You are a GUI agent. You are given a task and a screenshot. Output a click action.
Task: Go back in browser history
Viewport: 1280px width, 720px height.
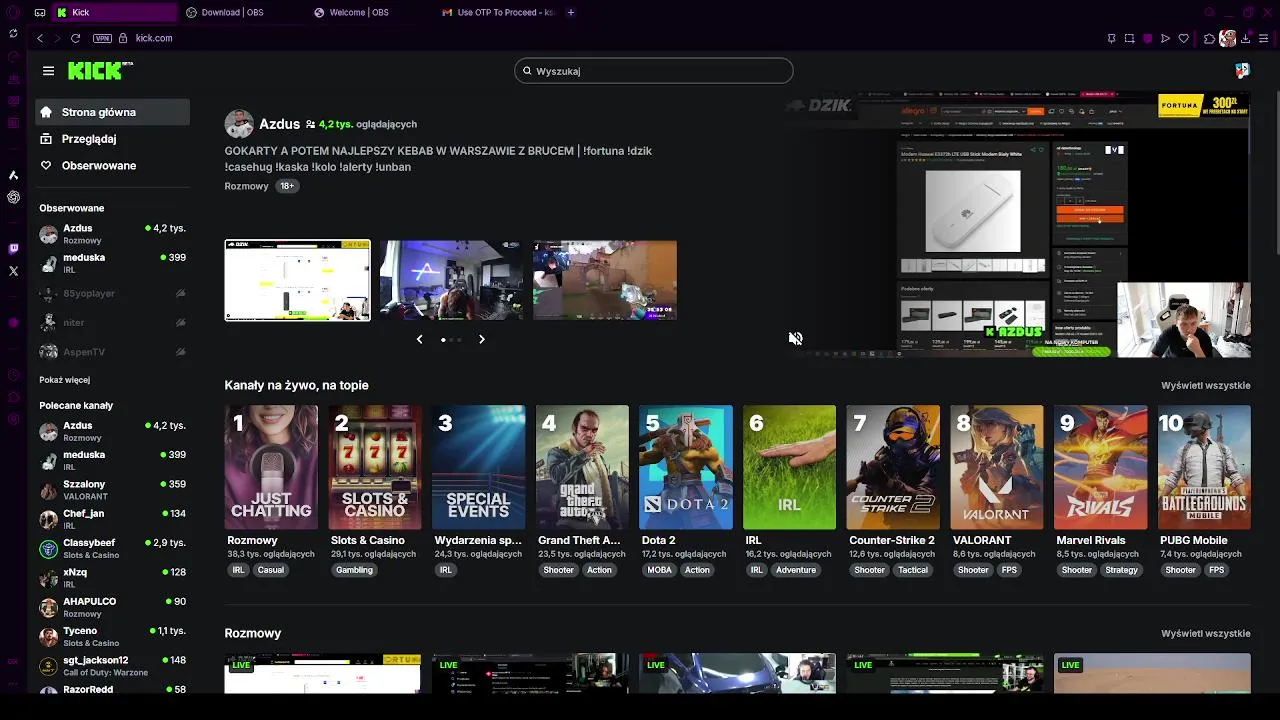click(40, 38)
